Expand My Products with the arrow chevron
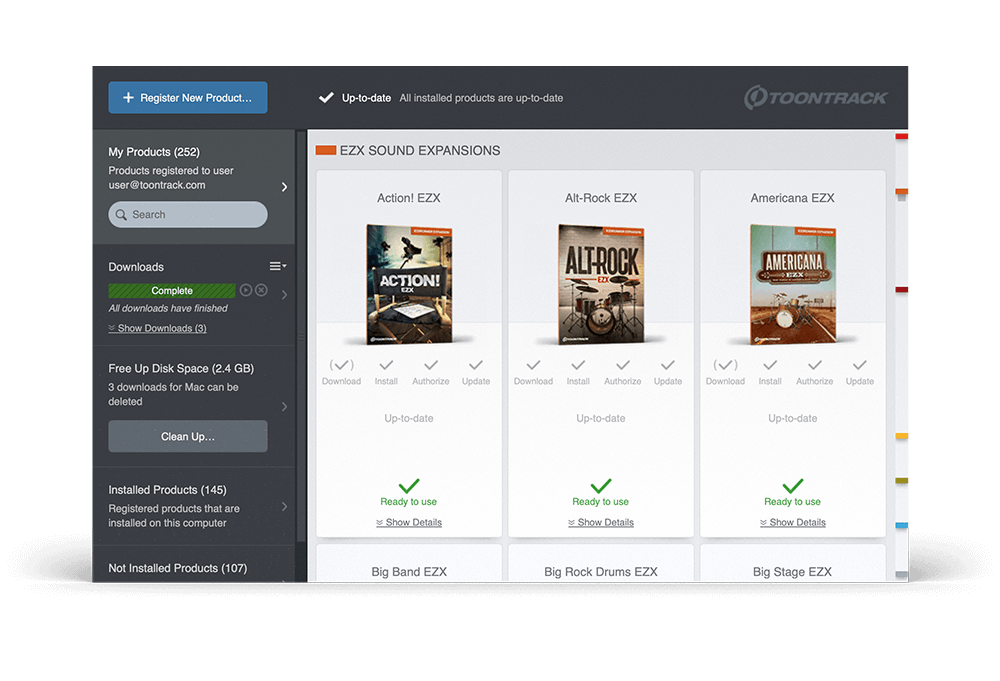Screen dimensions: 1000x681 point(284,187)
